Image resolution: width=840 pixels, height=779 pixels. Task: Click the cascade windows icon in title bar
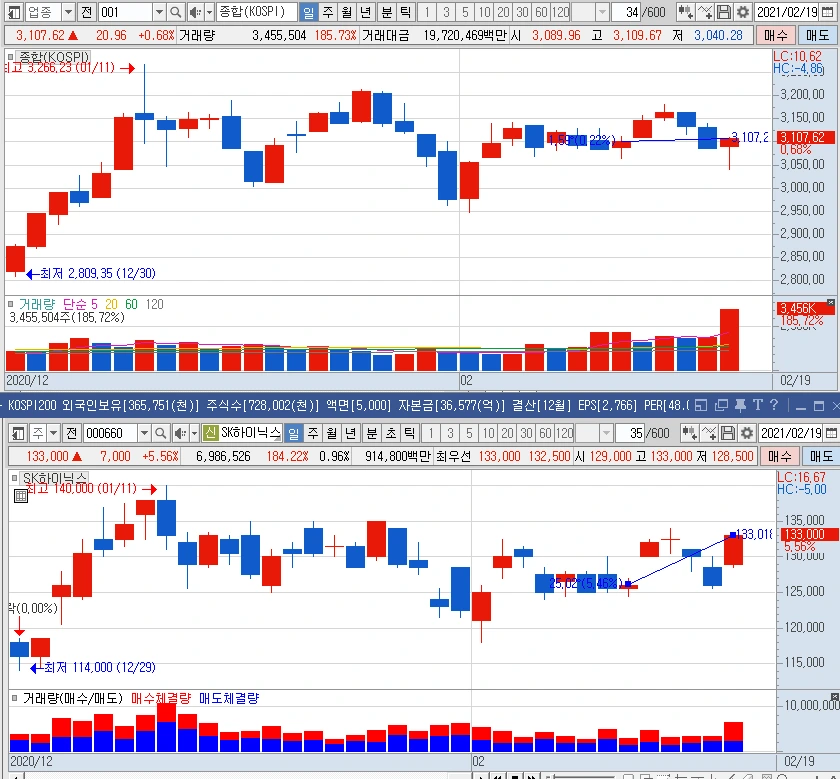click(721, 406)
